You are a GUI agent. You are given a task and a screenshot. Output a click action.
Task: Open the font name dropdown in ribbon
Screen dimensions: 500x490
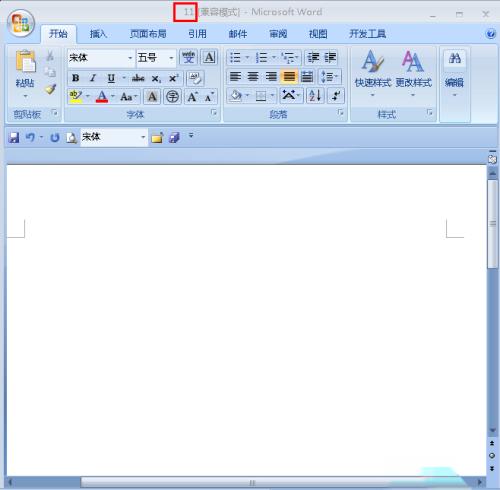coord(130,58)
